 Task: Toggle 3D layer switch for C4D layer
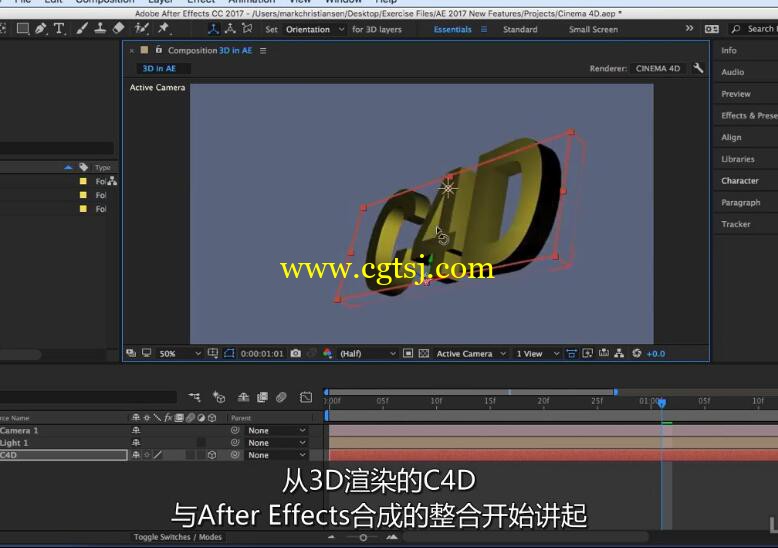[x=212, y=455]
